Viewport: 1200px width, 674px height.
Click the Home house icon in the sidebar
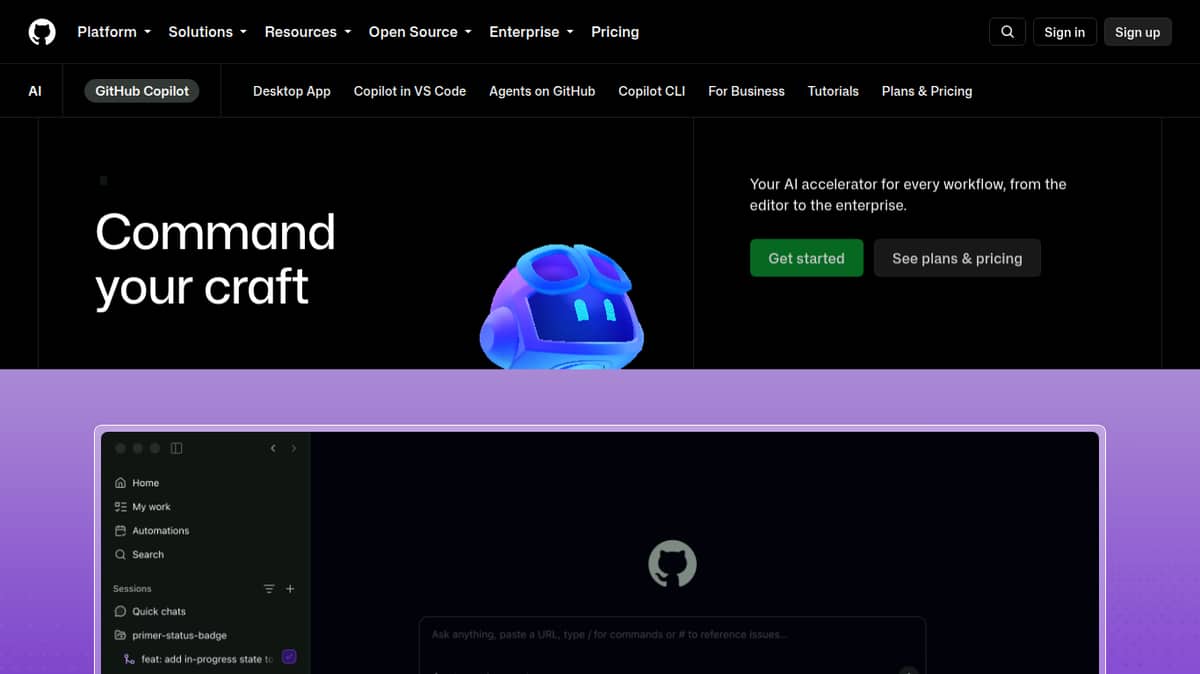click(x=121, y=483)
